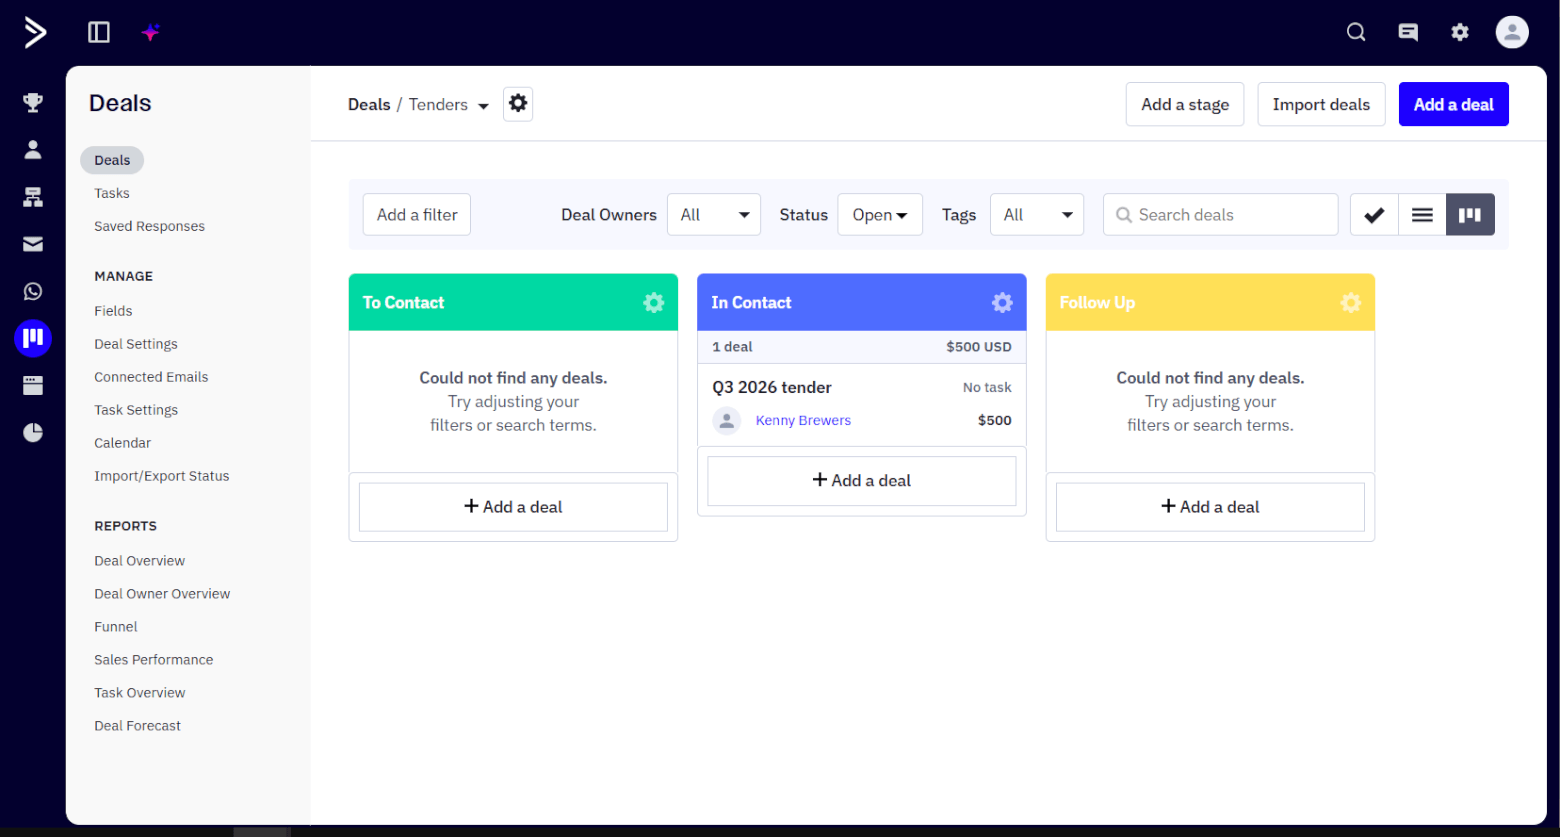Open the Follow Up stage settings gear
Screen dimensions: 1560x837
pyautogui.click(x=1351, y=302)
